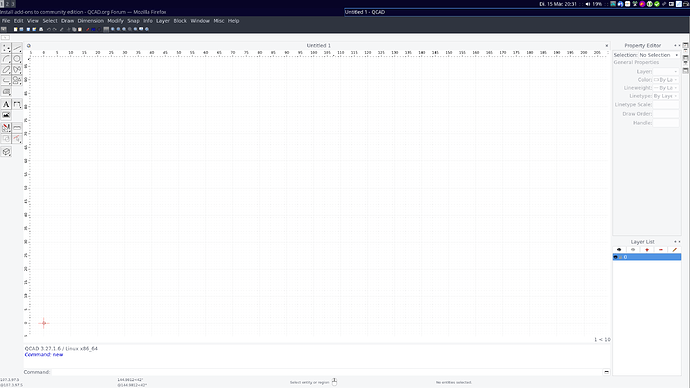Open the Draw menu
Screen dimensions: 690x388
click(x=67, y=21)
